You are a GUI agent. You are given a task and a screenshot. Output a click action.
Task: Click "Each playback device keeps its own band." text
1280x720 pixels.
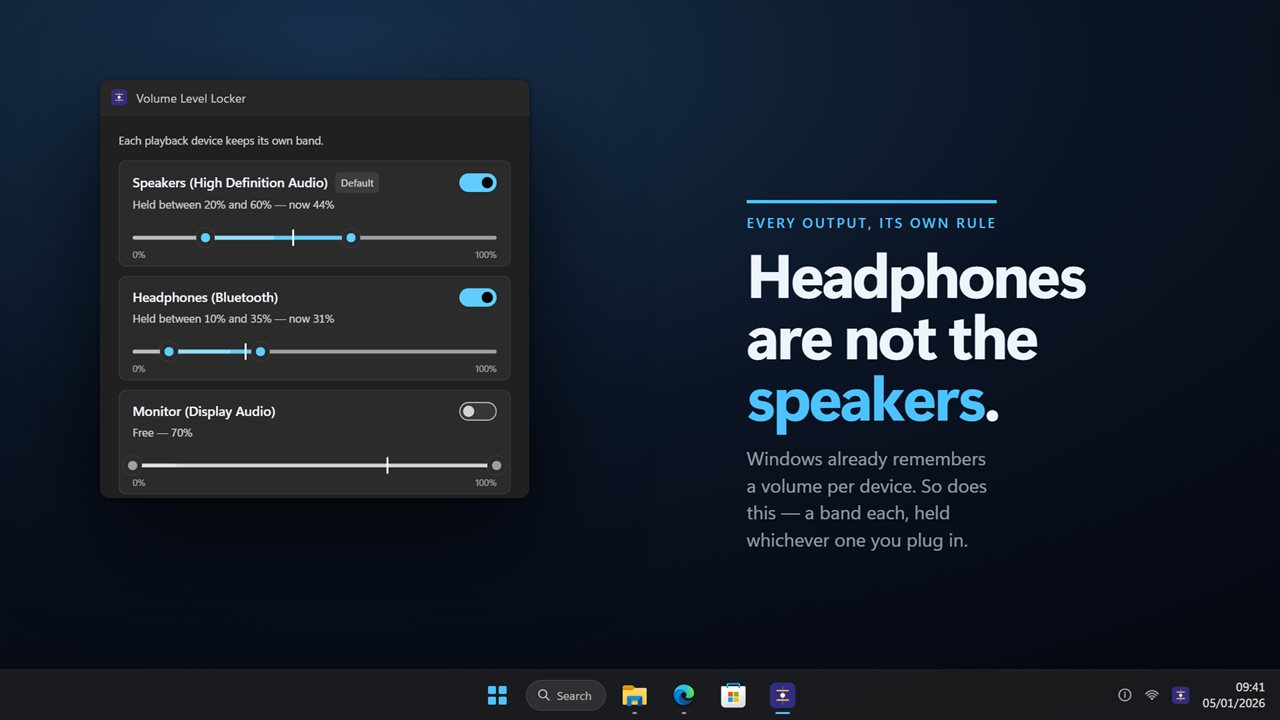click(221, 141)
